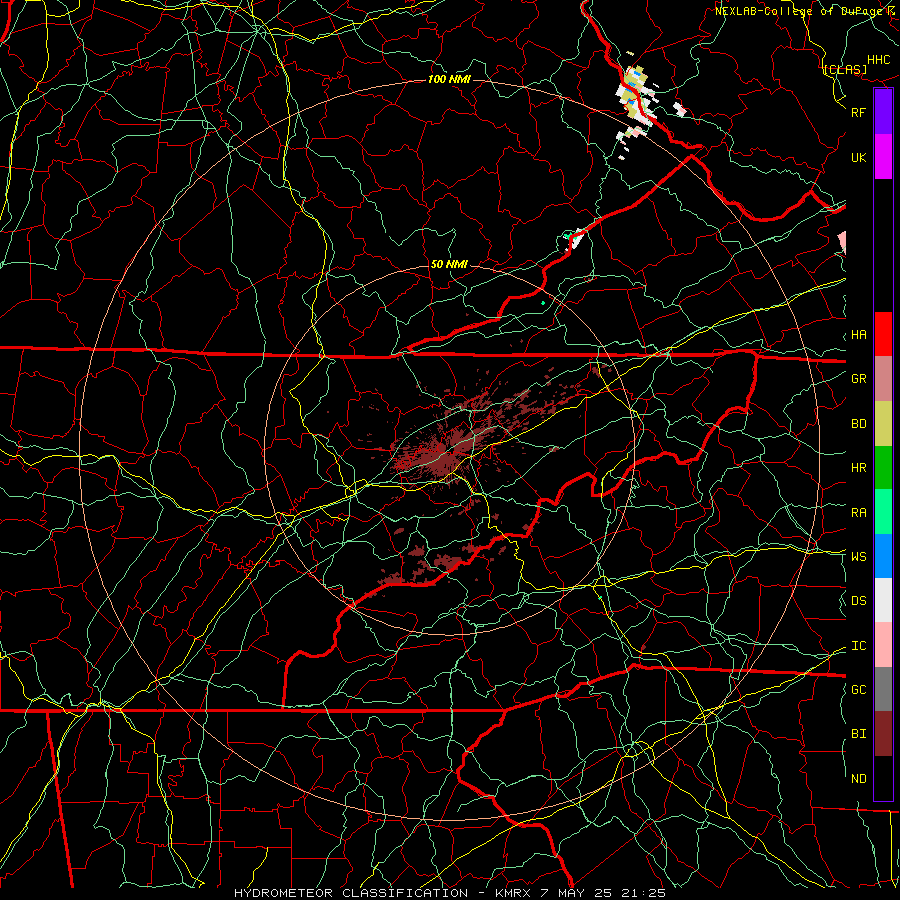This screenshot has height=900, width=900.
Task: Click the HHC product code label
Action: (x=878, y=60)
